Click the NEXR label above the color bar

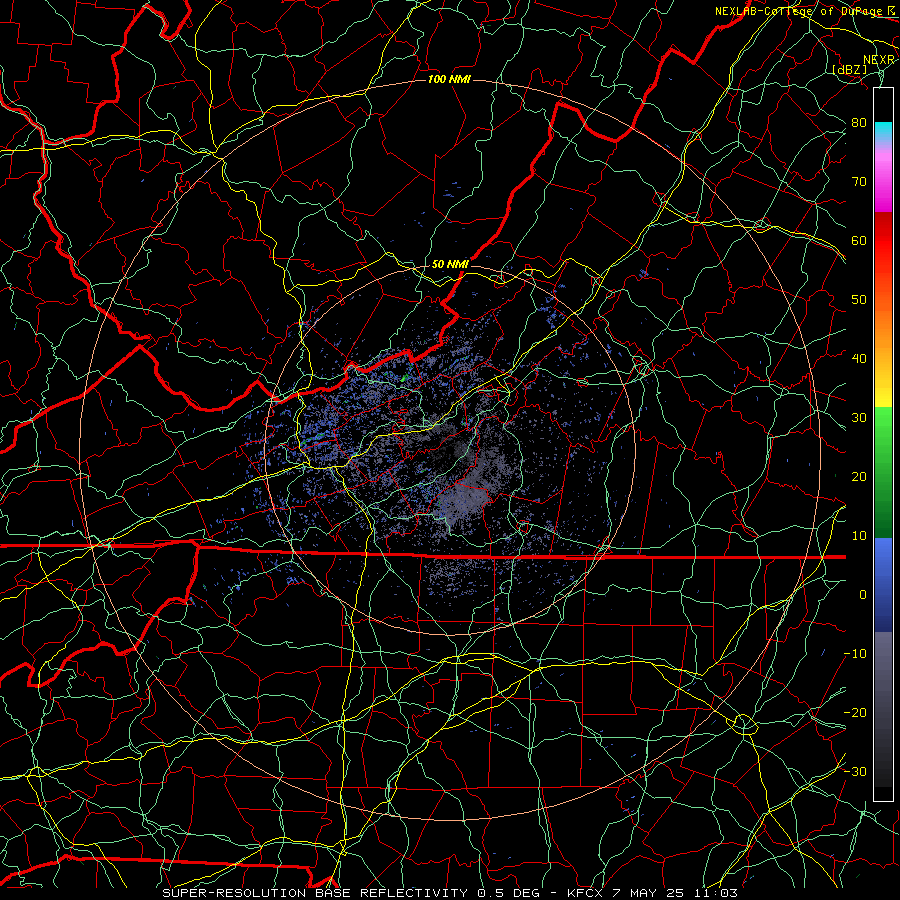(879, 60)
